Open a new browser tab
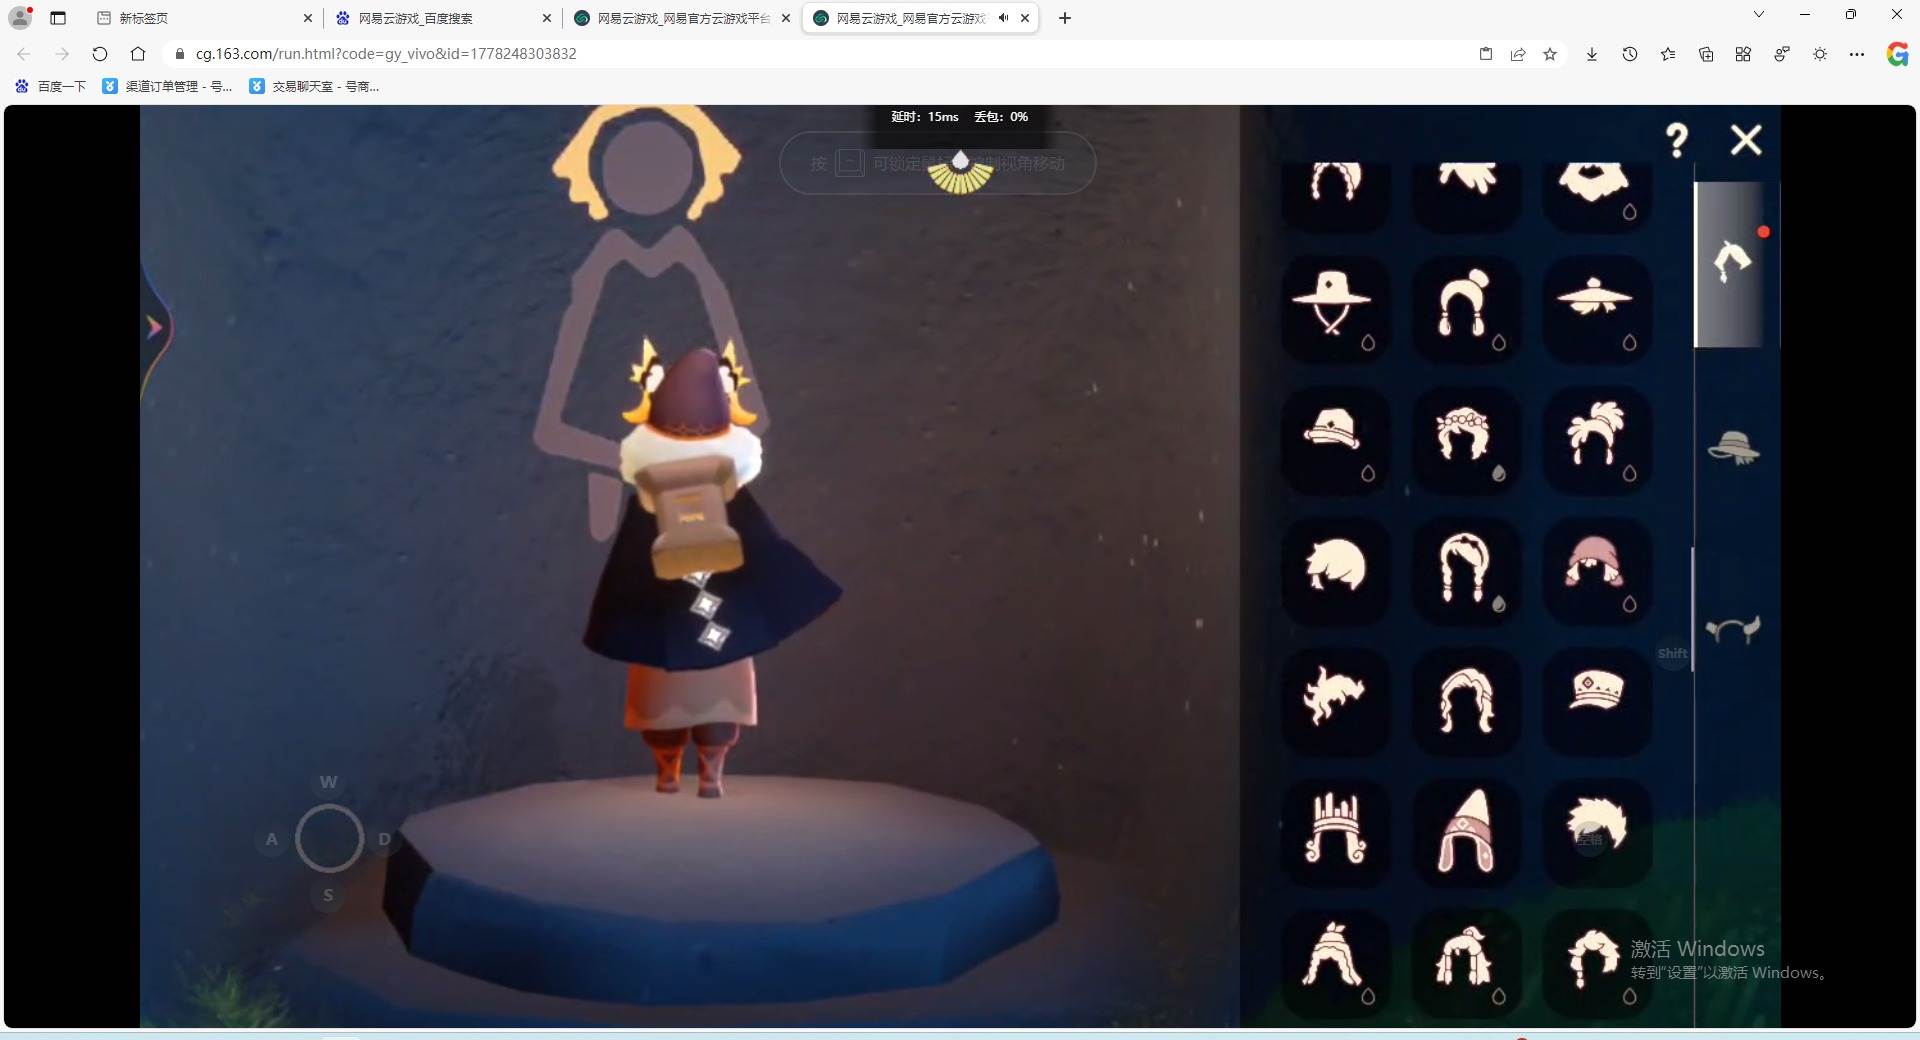Screen dimensions: 1920x1040 [1065, 18]
